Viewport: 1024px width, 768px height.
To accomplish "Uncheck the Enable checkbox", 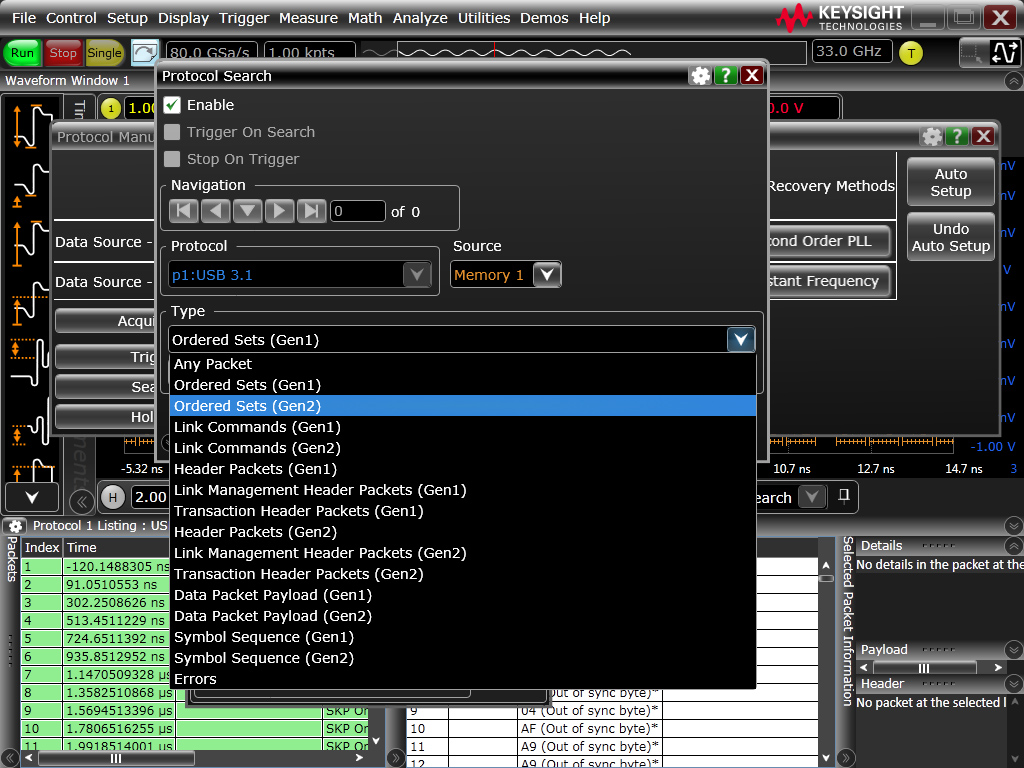I will point(172,105).
